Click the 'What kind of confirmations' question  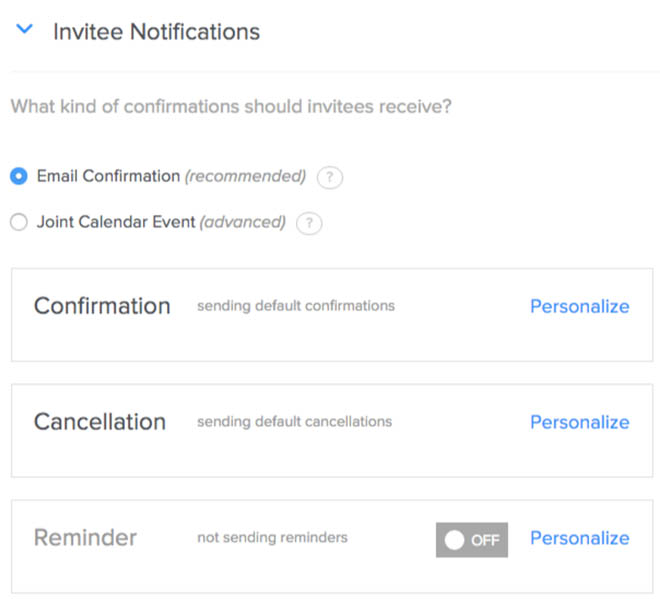(231, 105)
